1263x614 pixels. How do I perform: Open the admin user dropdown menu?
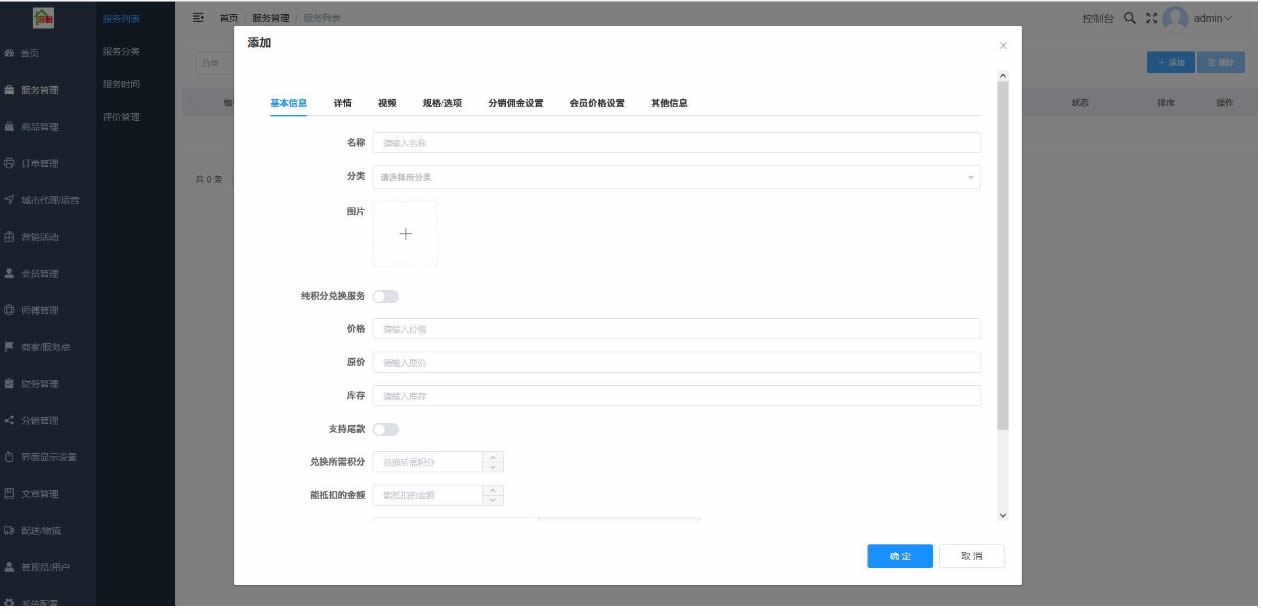(x=1212, y=18)
